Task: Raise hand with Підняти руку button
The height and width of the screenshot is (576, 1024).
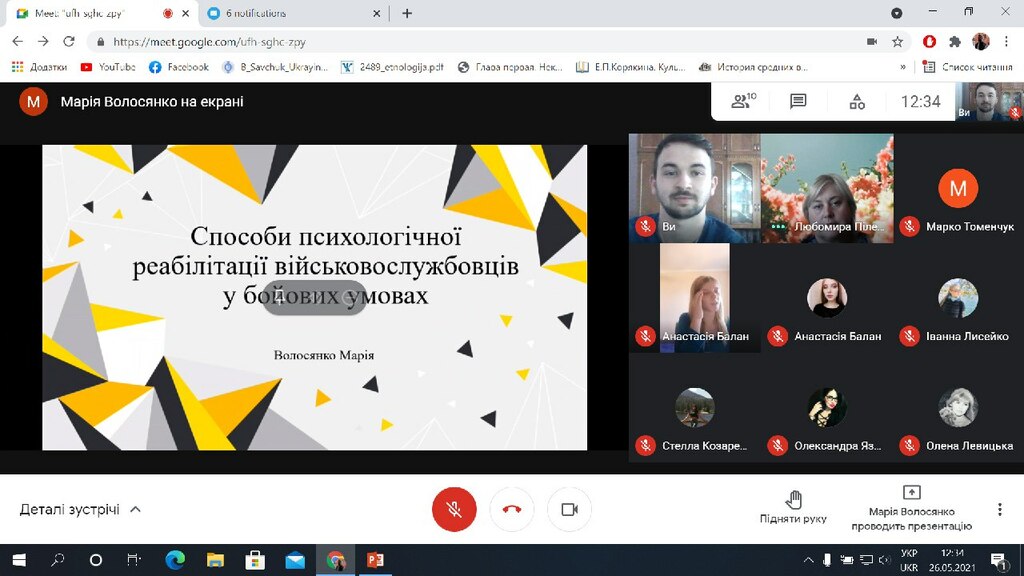Action: (x=793, y=507)
